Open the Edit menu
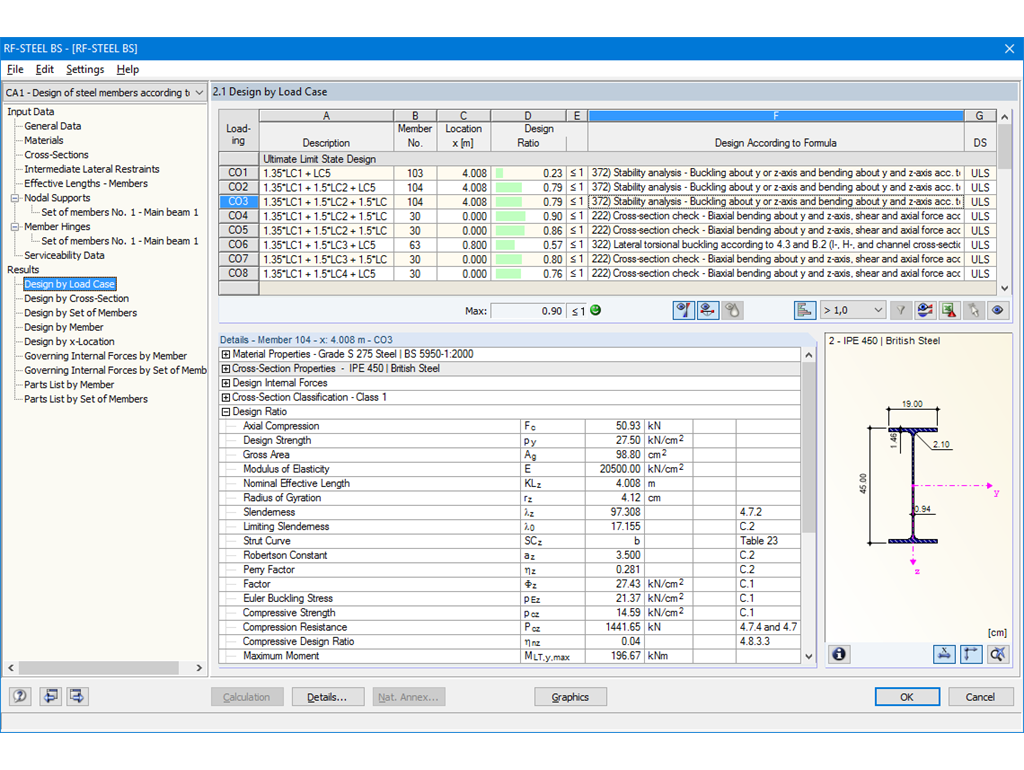Viewport: 1024px width, 770px height. tap(44, 69)
